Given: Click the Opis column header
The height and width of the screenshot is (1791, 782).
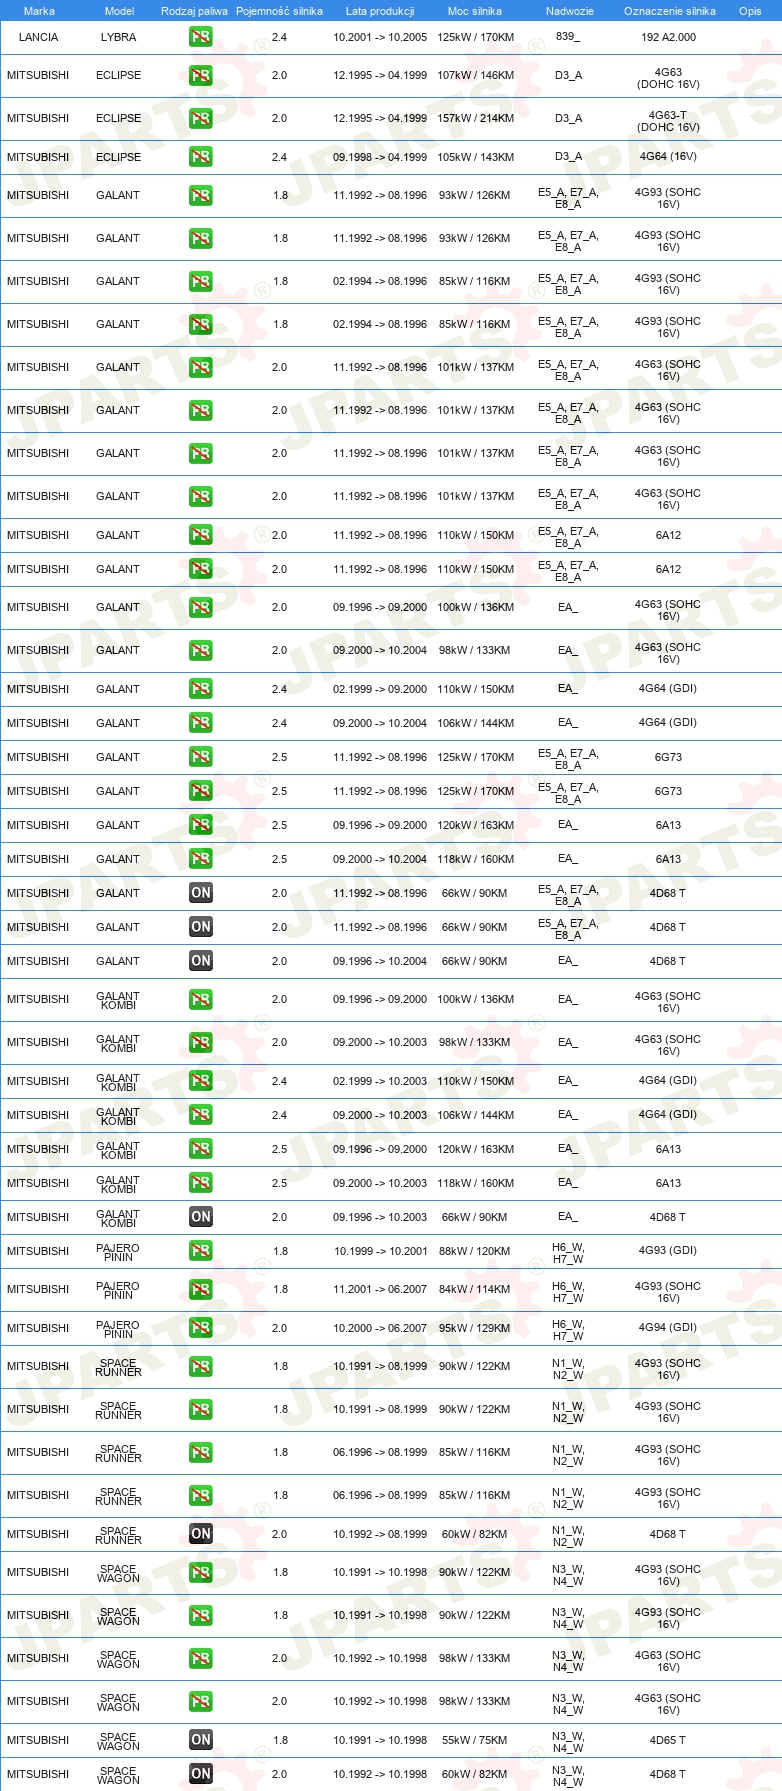Looking at the screenshot, I should 750,11.
